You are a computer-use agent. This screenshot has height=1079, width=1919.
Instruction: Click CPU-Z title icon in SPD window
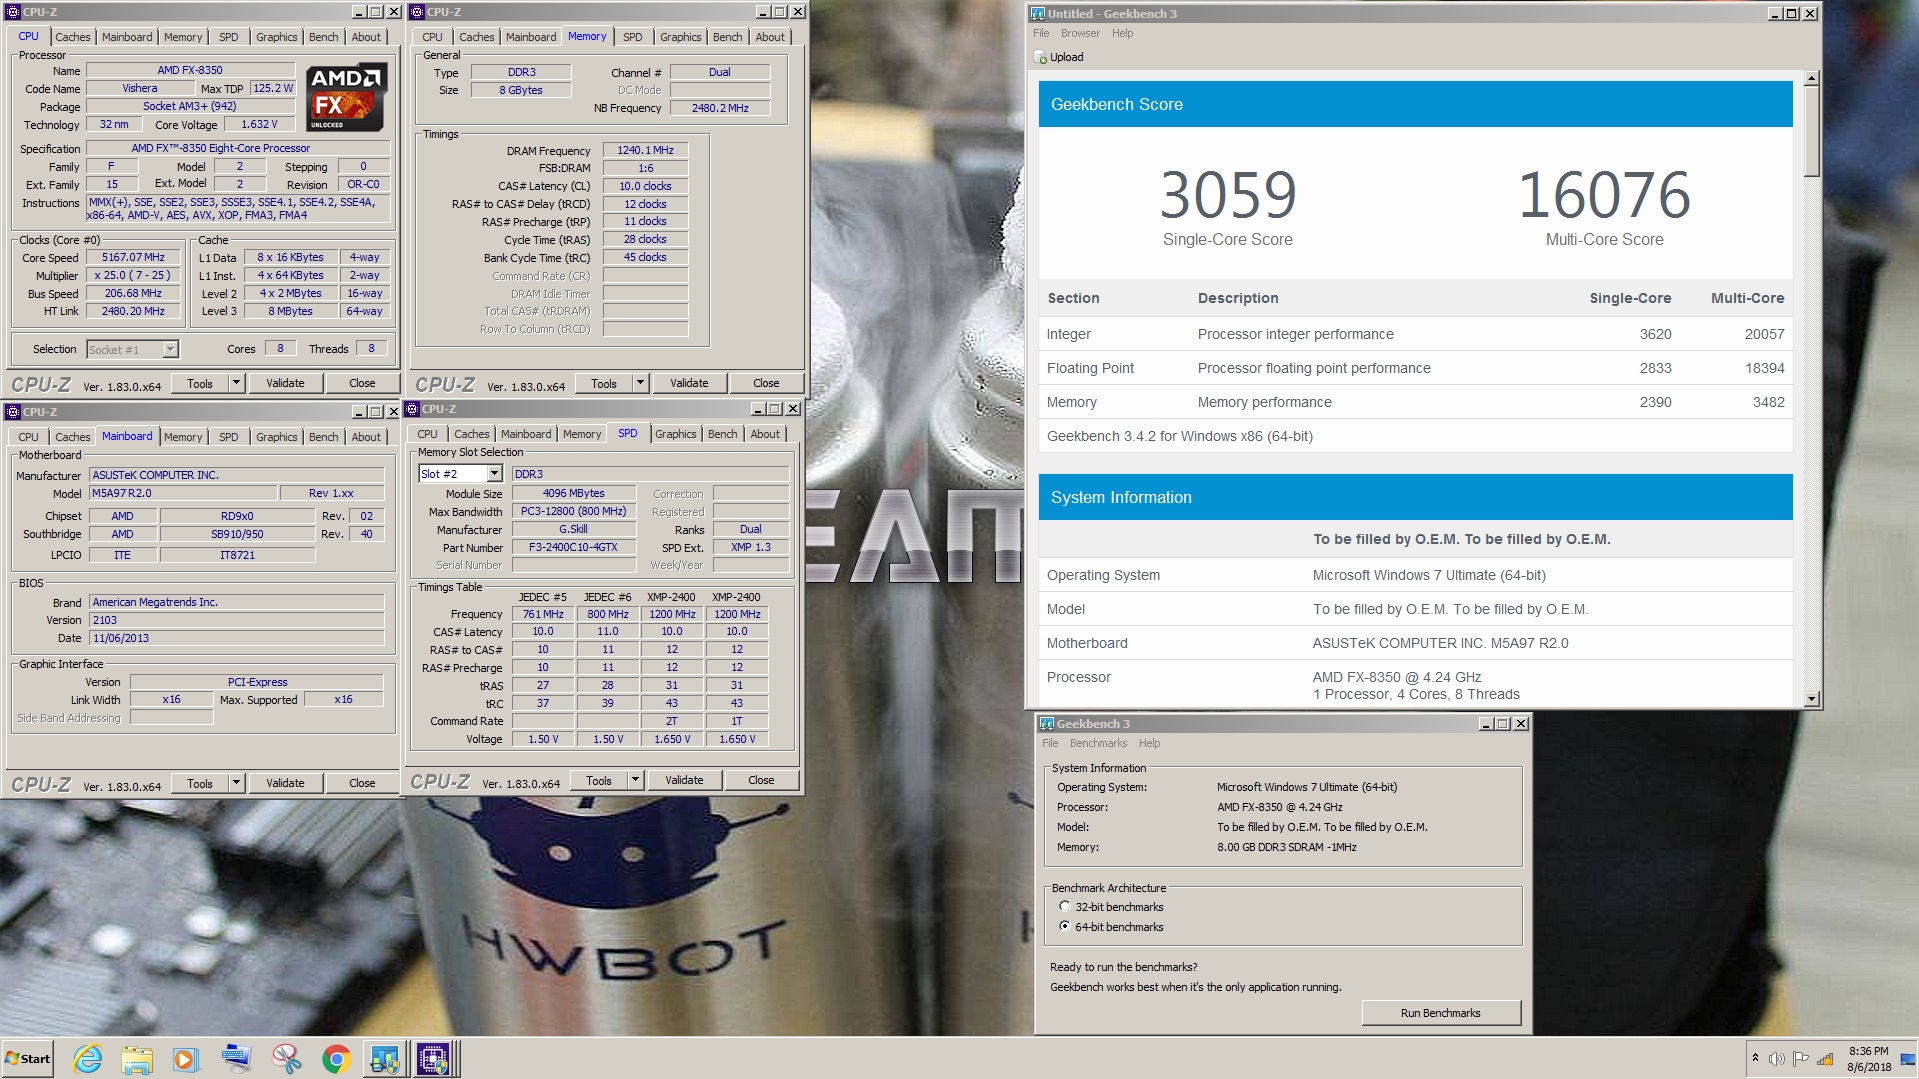click(x=412, y=409)
